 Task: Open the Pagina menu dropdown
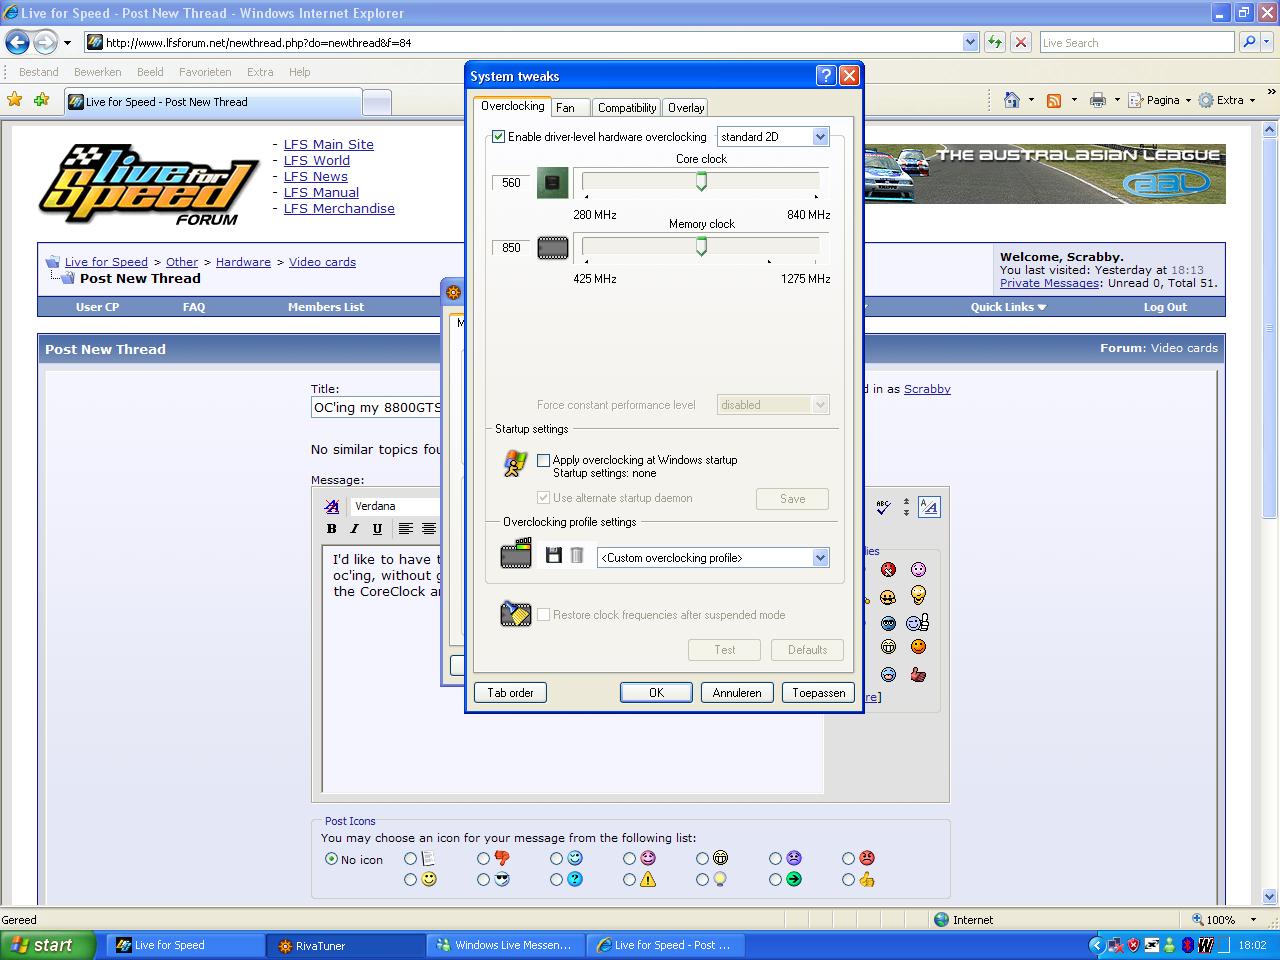tap(1161, 100)
